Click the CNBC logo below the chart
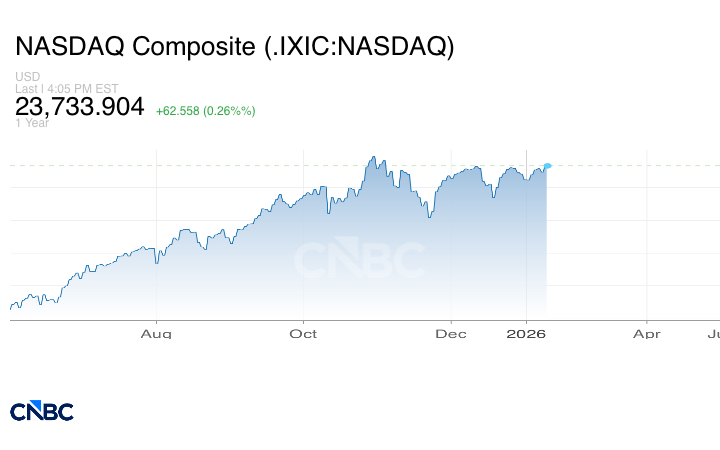The height and width of the screenshot is (450, 720). (x=42, y=411)
